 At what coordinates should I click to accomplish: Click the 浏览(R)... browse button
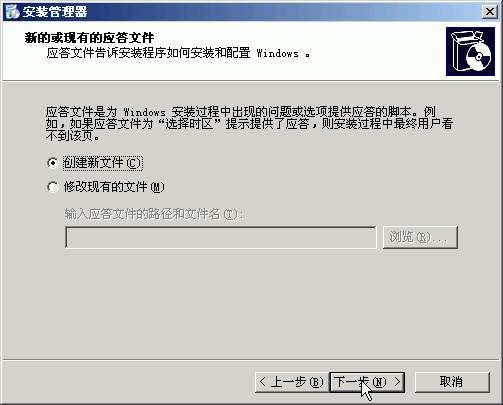pyautogui.click(x=420, y=237)
